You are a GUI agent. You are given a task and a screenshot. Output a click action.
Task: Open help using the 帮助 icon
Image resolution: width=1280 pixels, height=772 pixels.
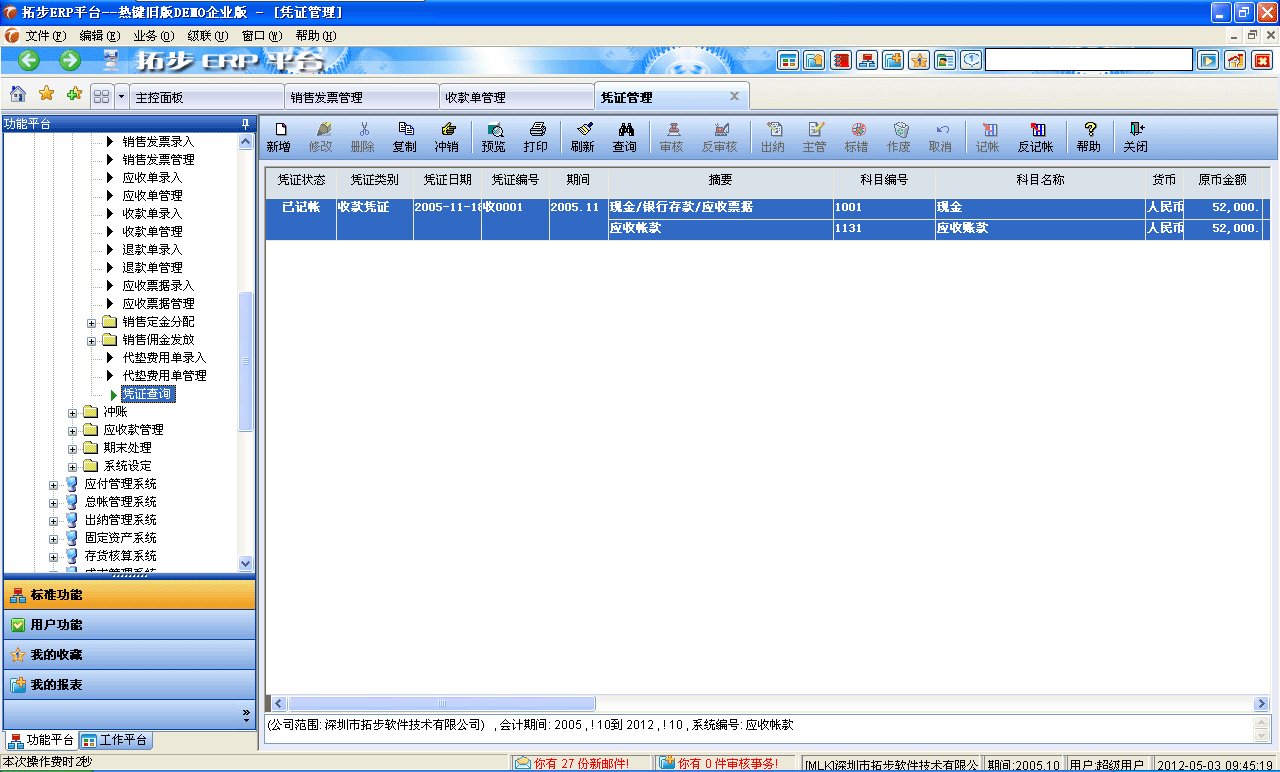(x=1088, y=137)
